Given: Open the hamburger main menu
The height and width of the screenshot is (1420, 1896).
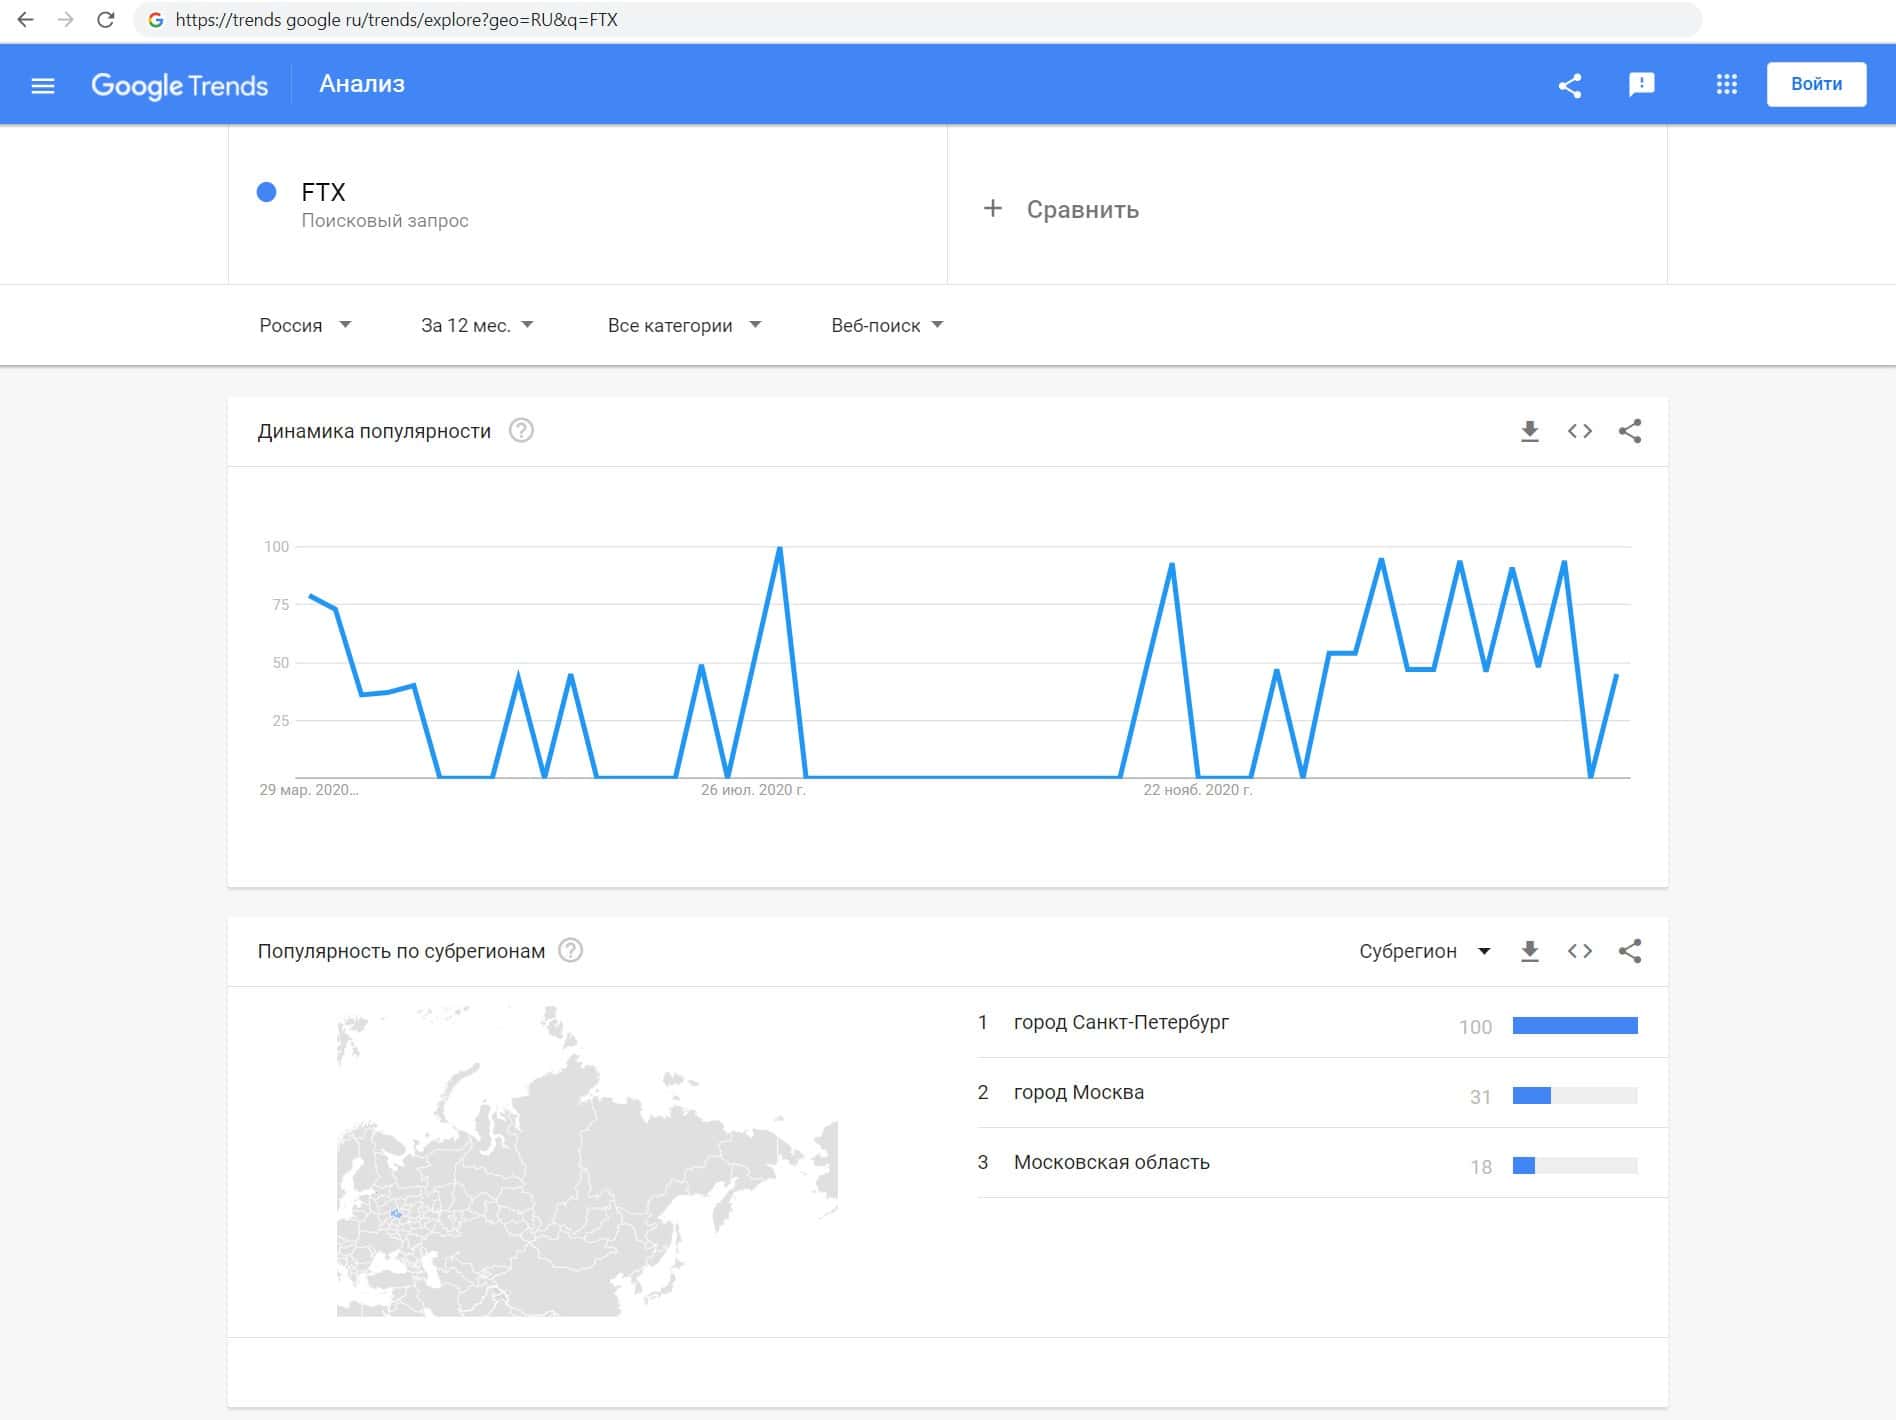Looking at the screenshot, I should [43, 85].
